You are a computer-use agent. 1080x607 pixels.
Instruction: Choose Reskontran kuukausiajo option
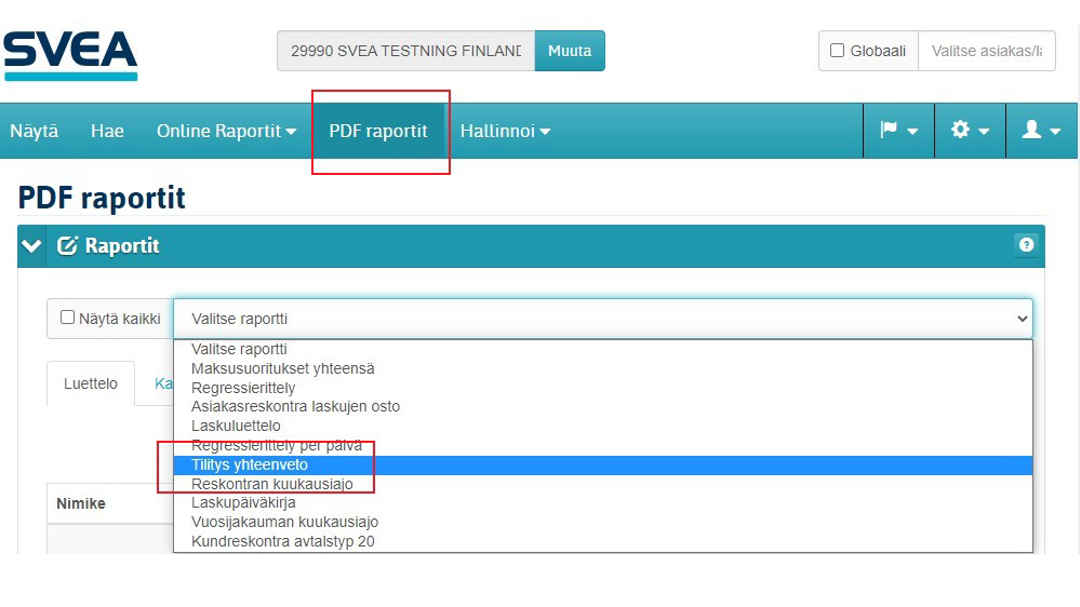click(603, 484)
